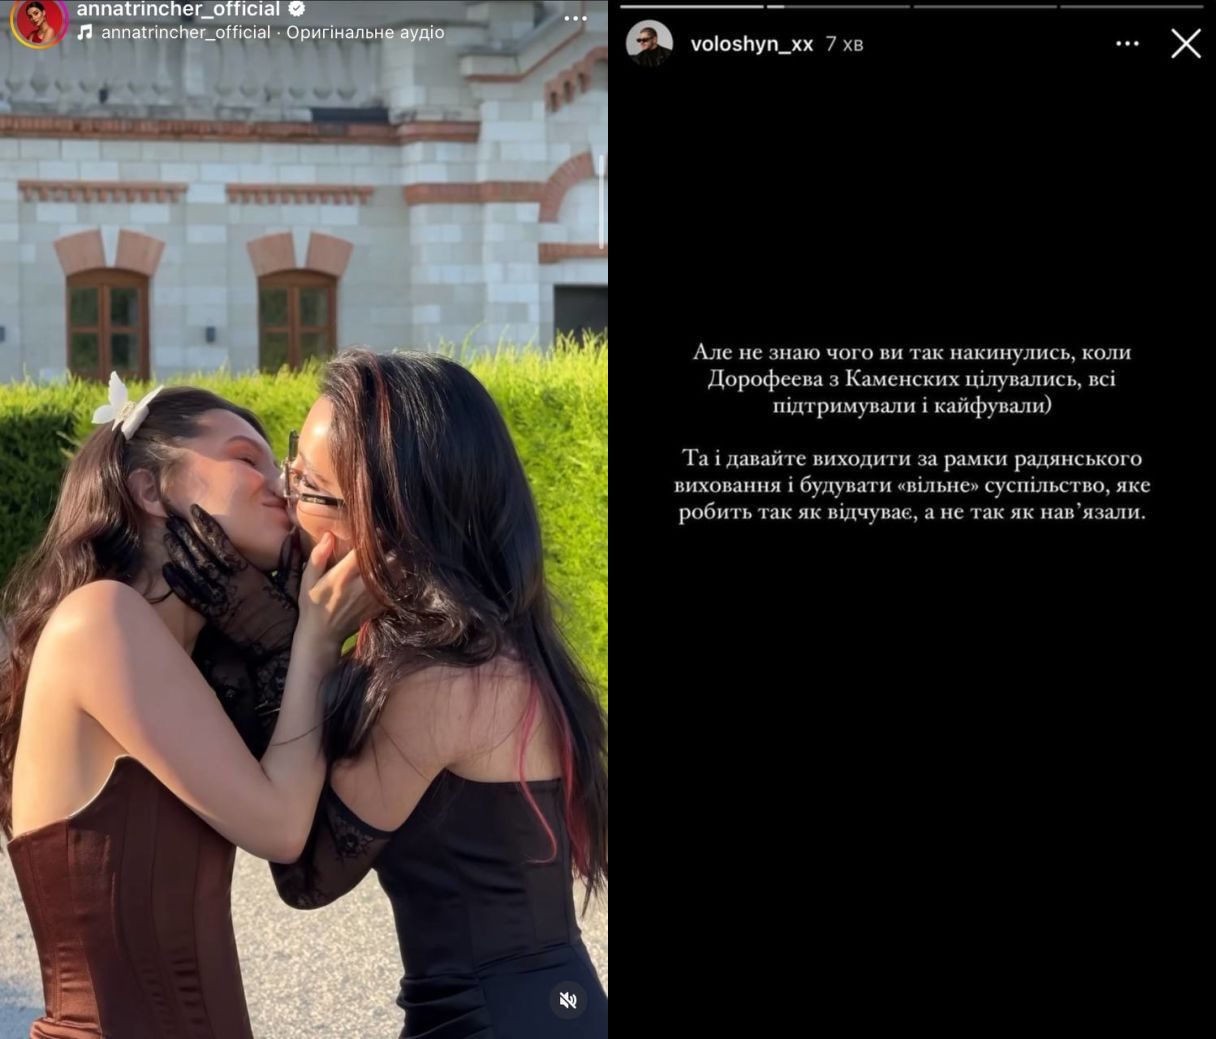Click the audio author name beside music note
Viewport: 1216px width, 1039px height.
(x=186, y=32)
